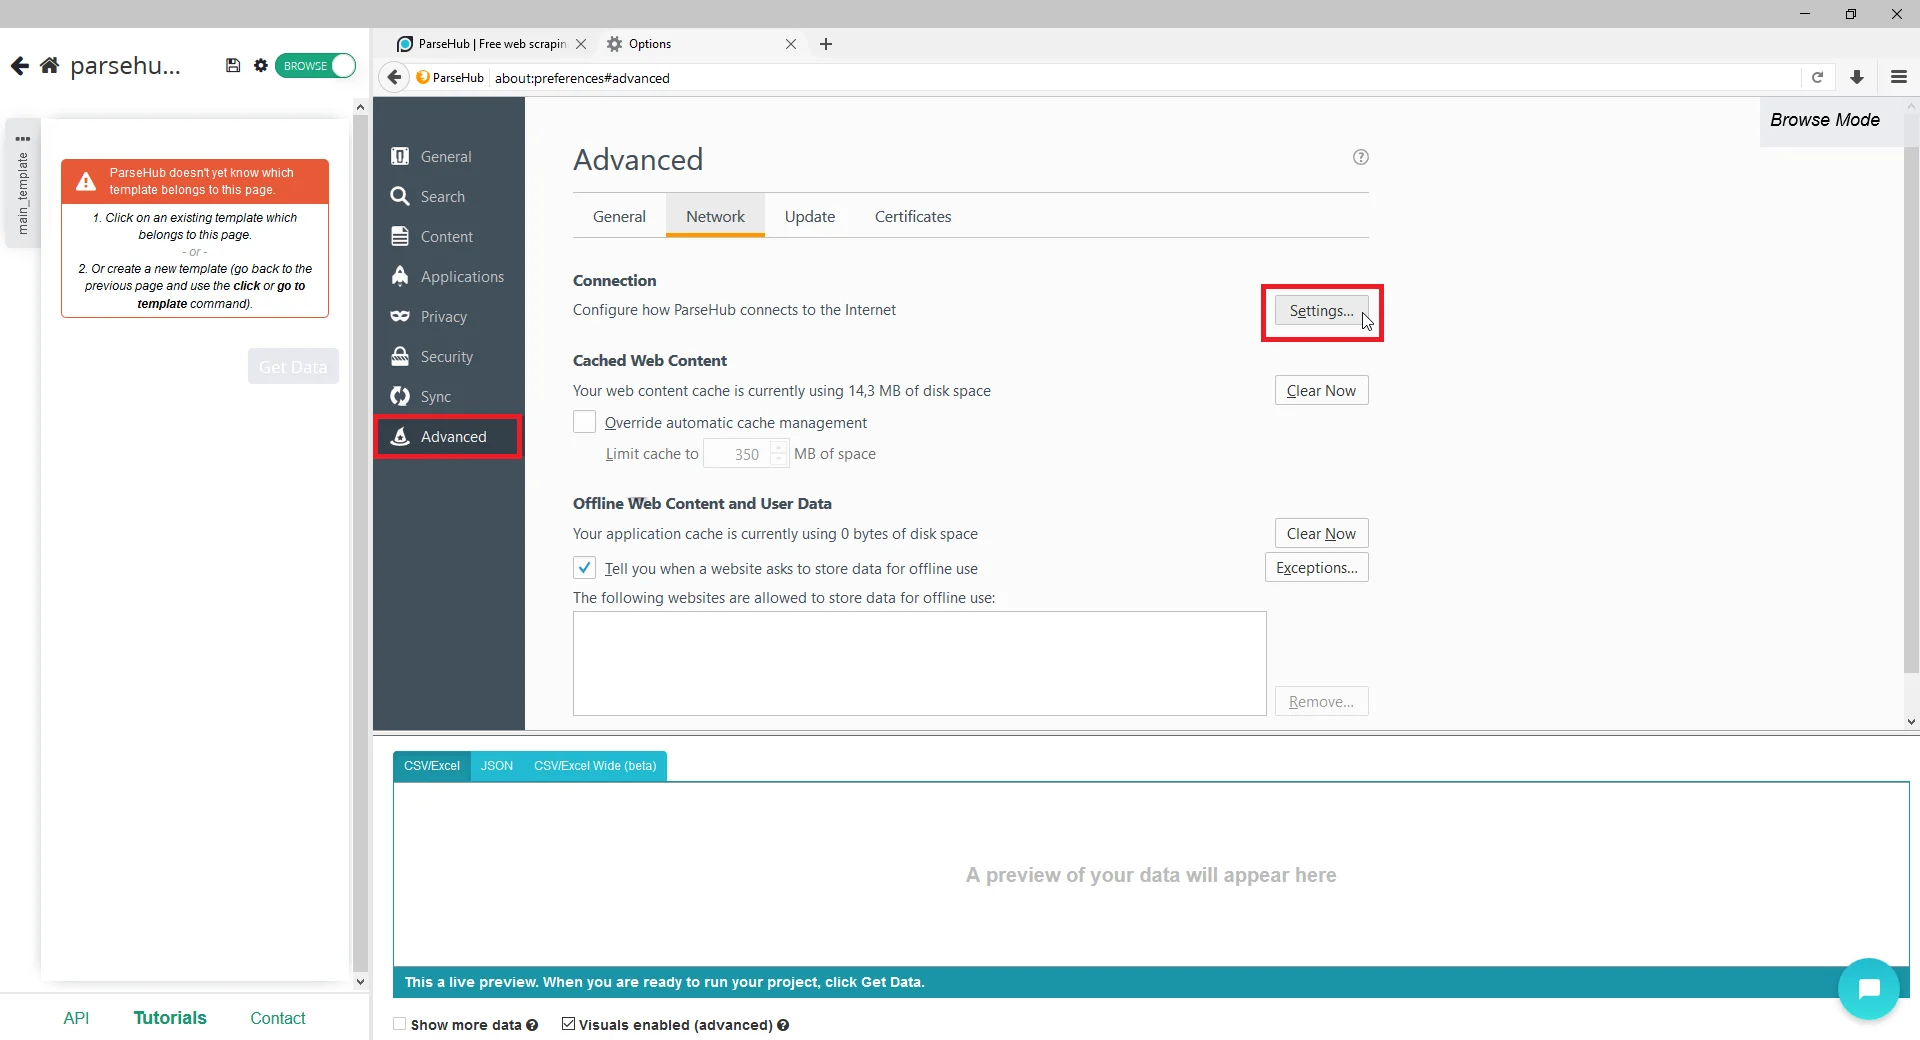Close the ParseHub browser tab
Image resolution: width=1920 pixels, height=1040 pixels.
pos(581,44)
